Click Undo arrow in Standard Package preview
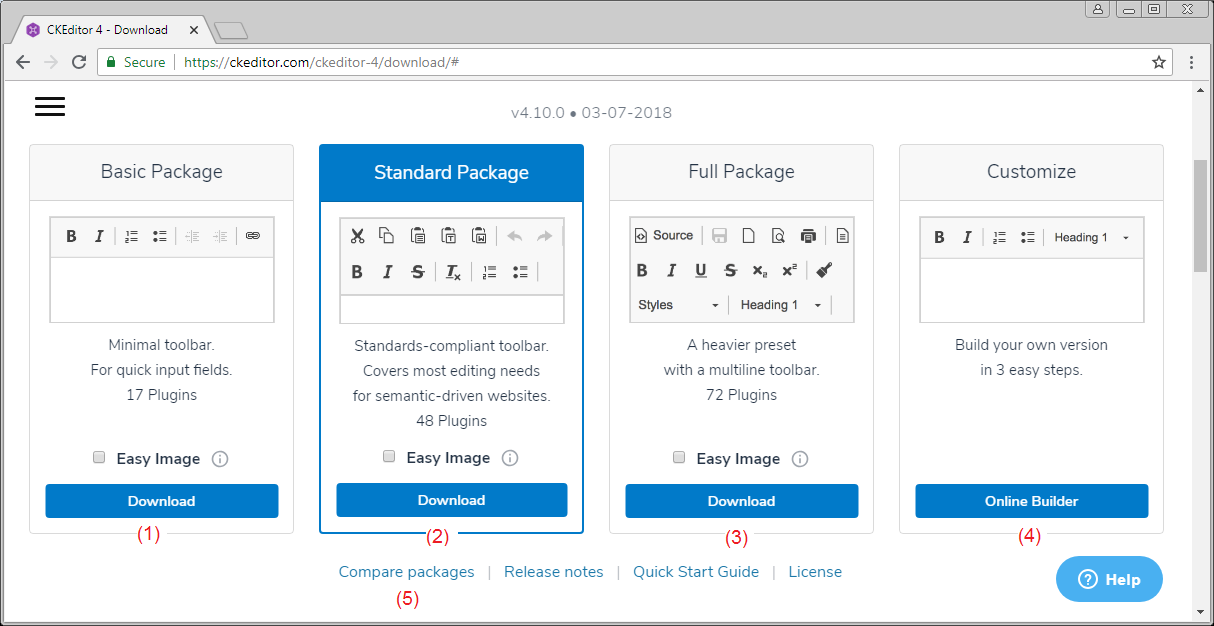 point(515,236)
